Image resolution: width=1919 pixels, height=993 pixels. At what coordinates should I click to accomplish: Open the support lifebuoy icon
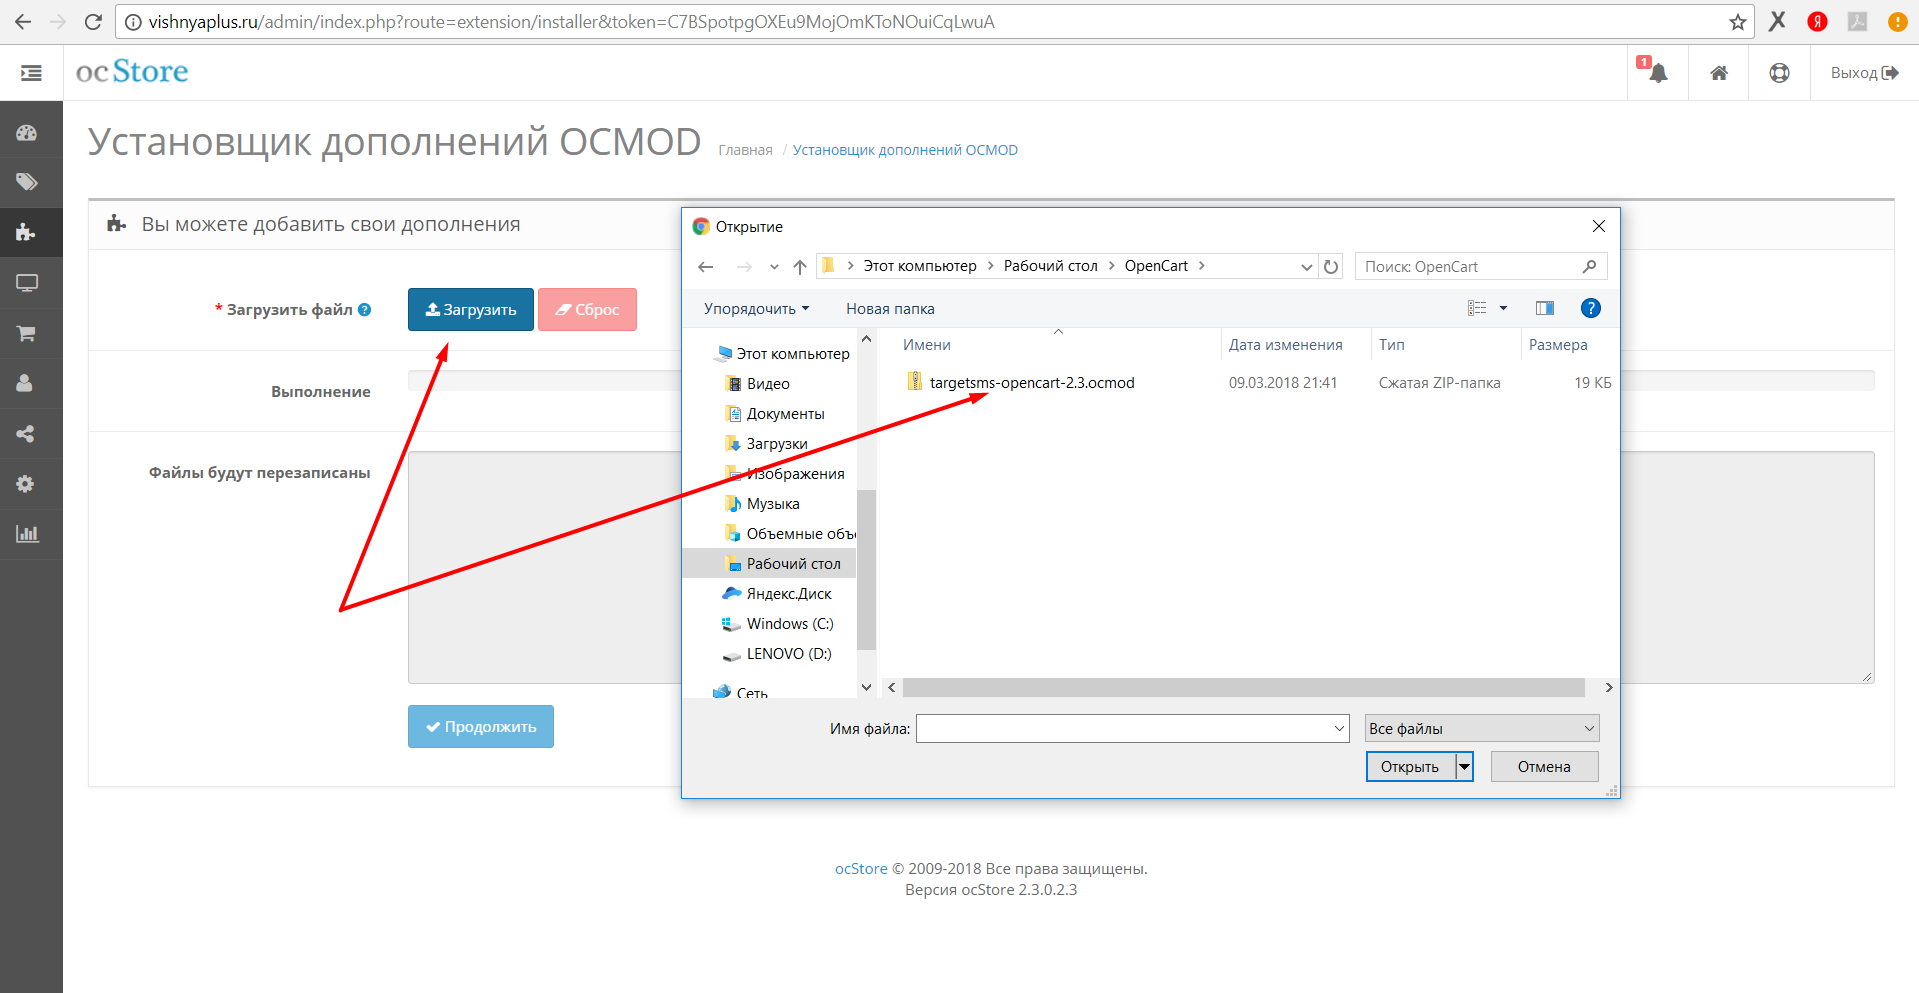(x=1779, y=73)
